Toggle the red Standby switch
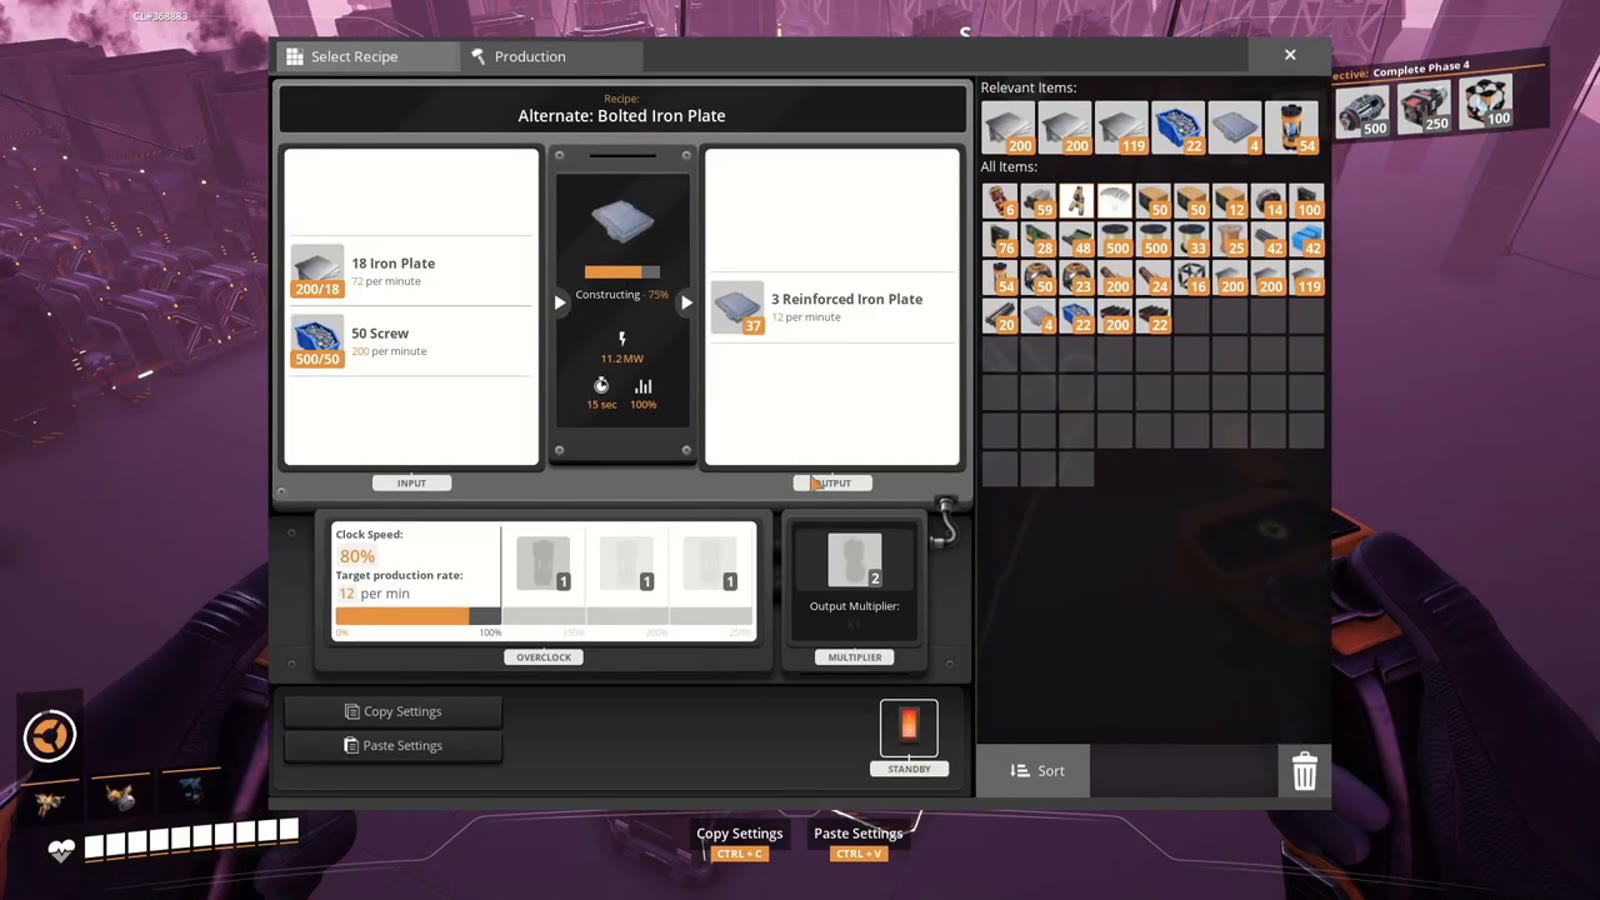The image size is (1600, 900). [909, 727]
